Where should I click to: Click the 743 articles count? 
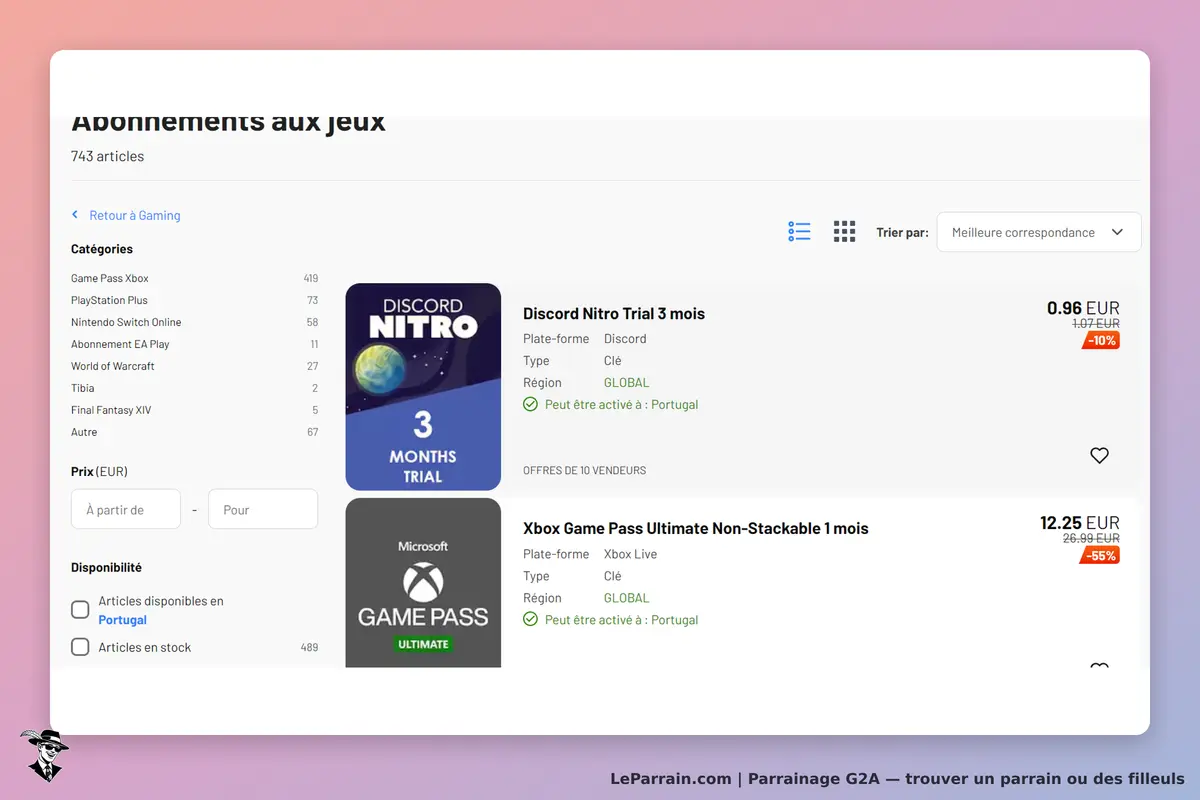(107, 156)
